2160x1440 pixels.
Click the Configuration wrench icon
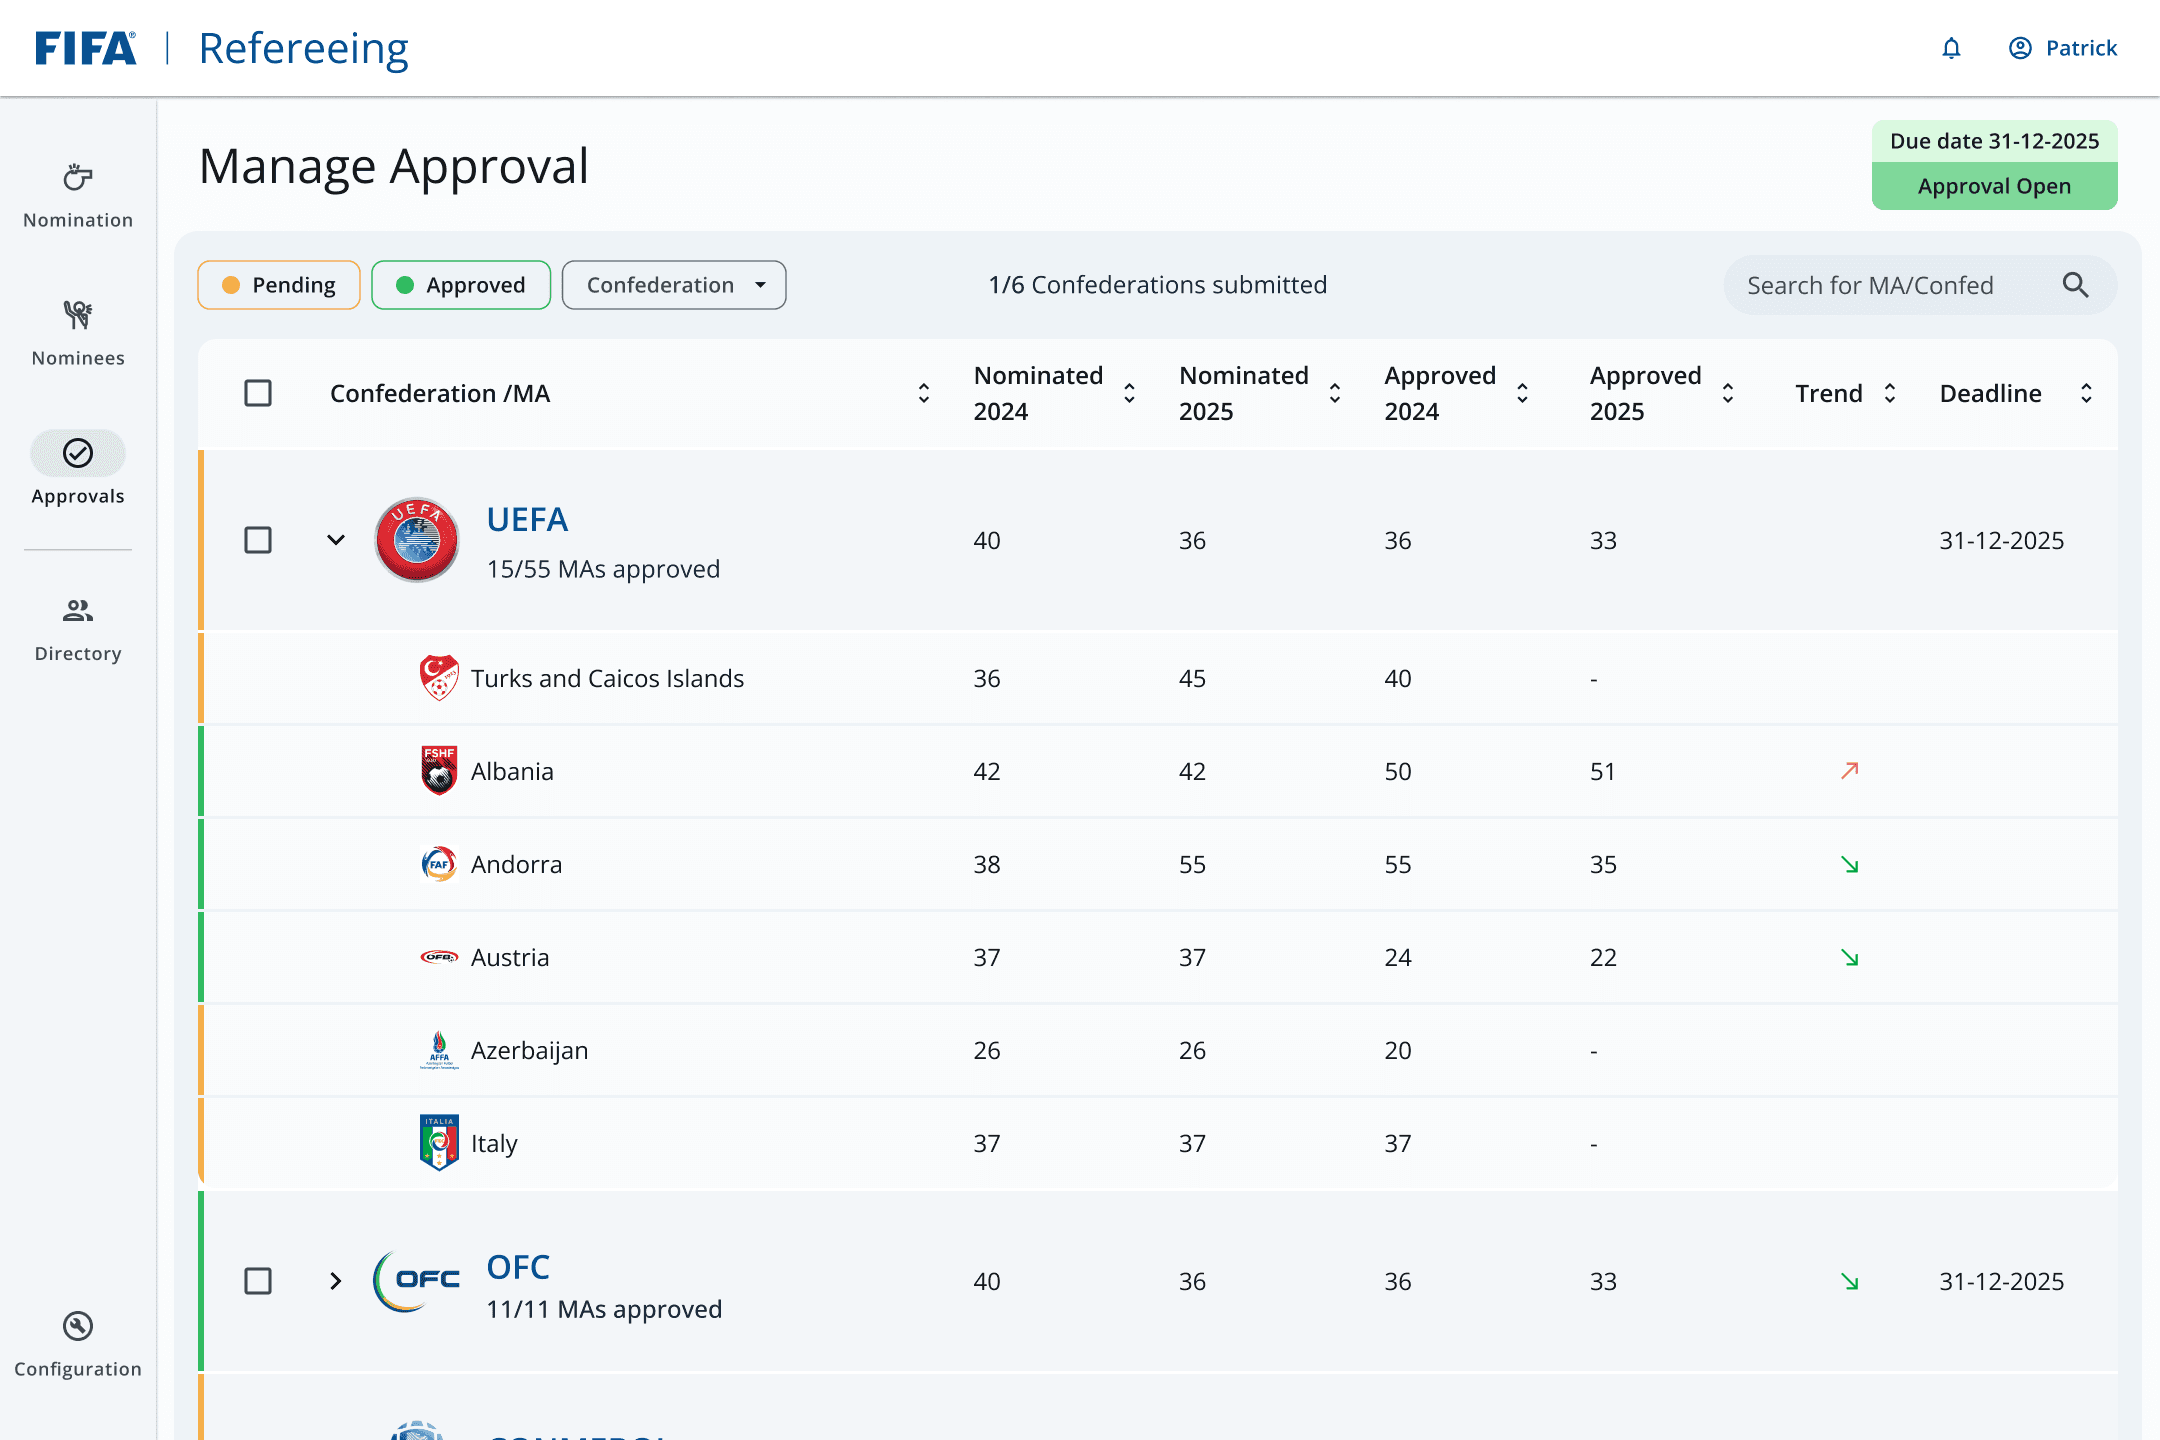coord(78,1326)
